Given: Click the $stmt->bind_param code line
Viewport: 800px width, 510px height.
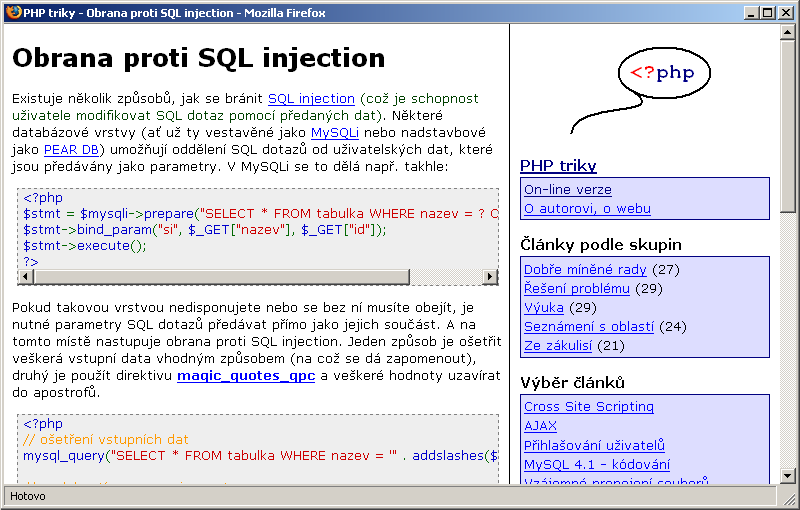Looking at the screenshot, I should coord(205,230).
